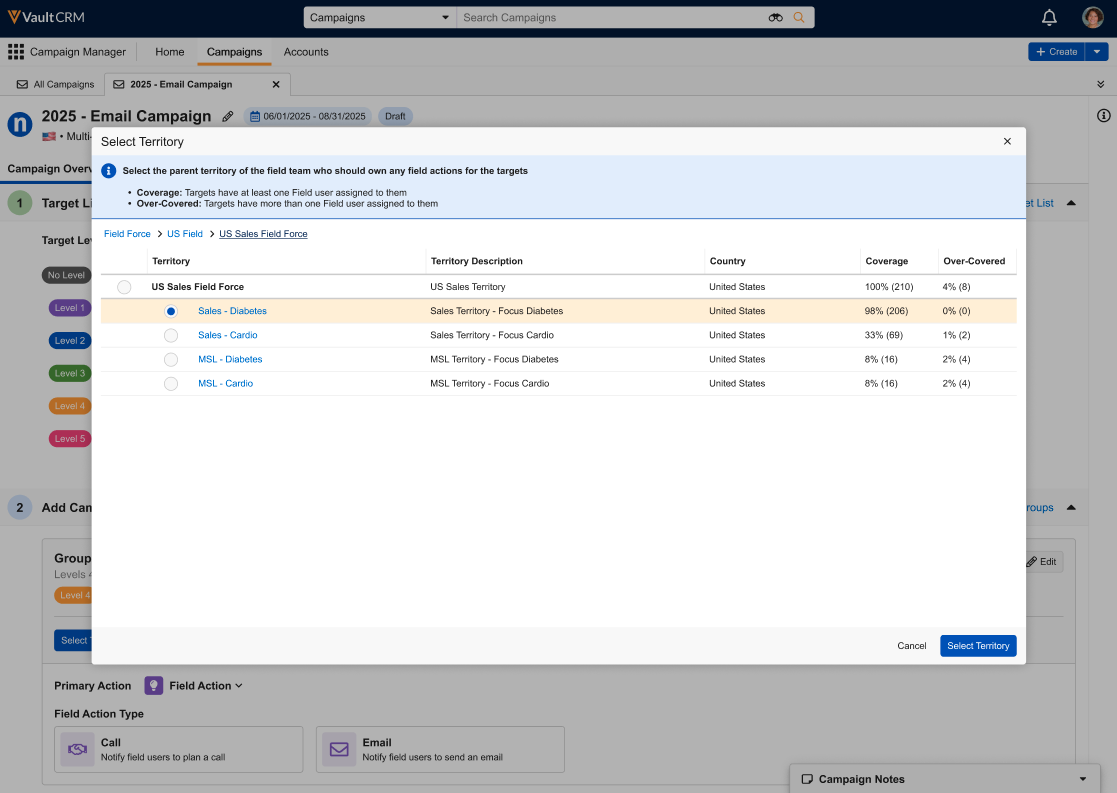Click the orange search magnifier icon
Image resolution: width=1117 pixels, height=793 pixels.
pyautogui.click(x=799, y=18)
